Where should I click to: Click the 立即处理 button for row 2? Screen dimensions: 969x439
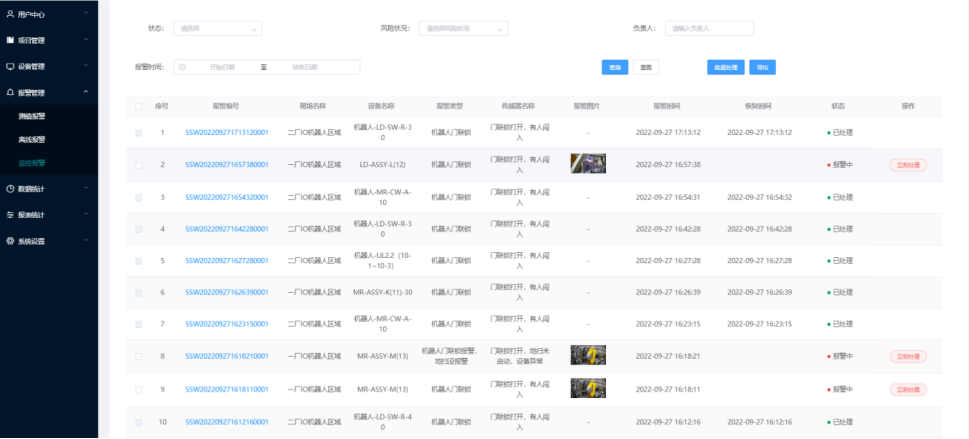point(908,165)
